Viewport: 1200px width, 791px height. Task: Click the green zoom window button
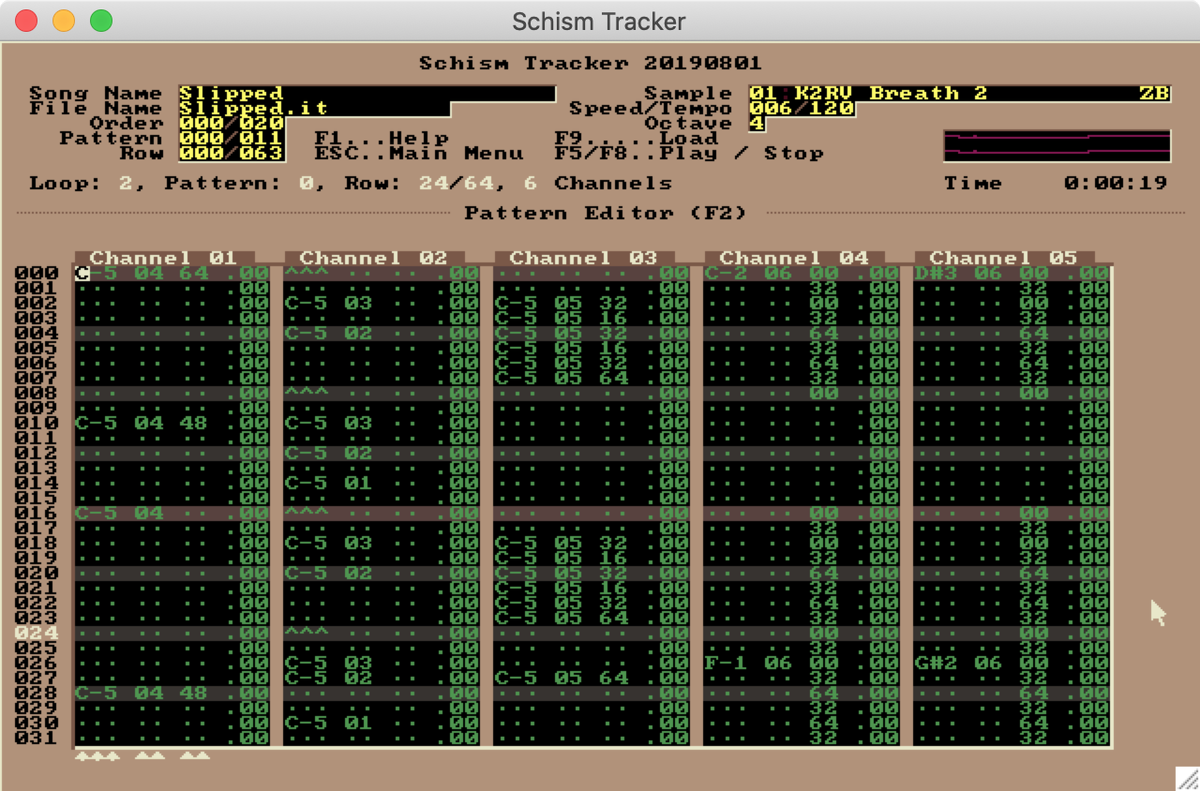point(101,21)
